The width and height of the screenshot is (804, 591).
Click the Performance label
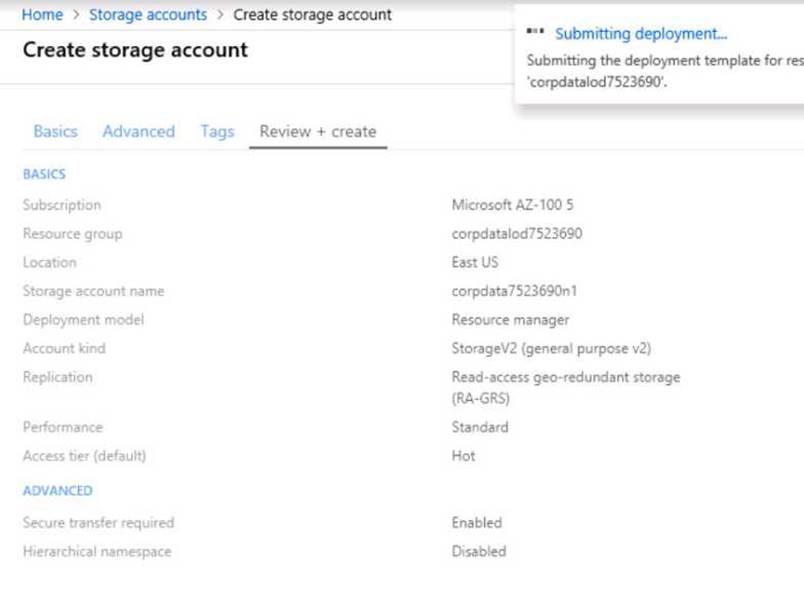pyautogui.click(x=63, y=427)
